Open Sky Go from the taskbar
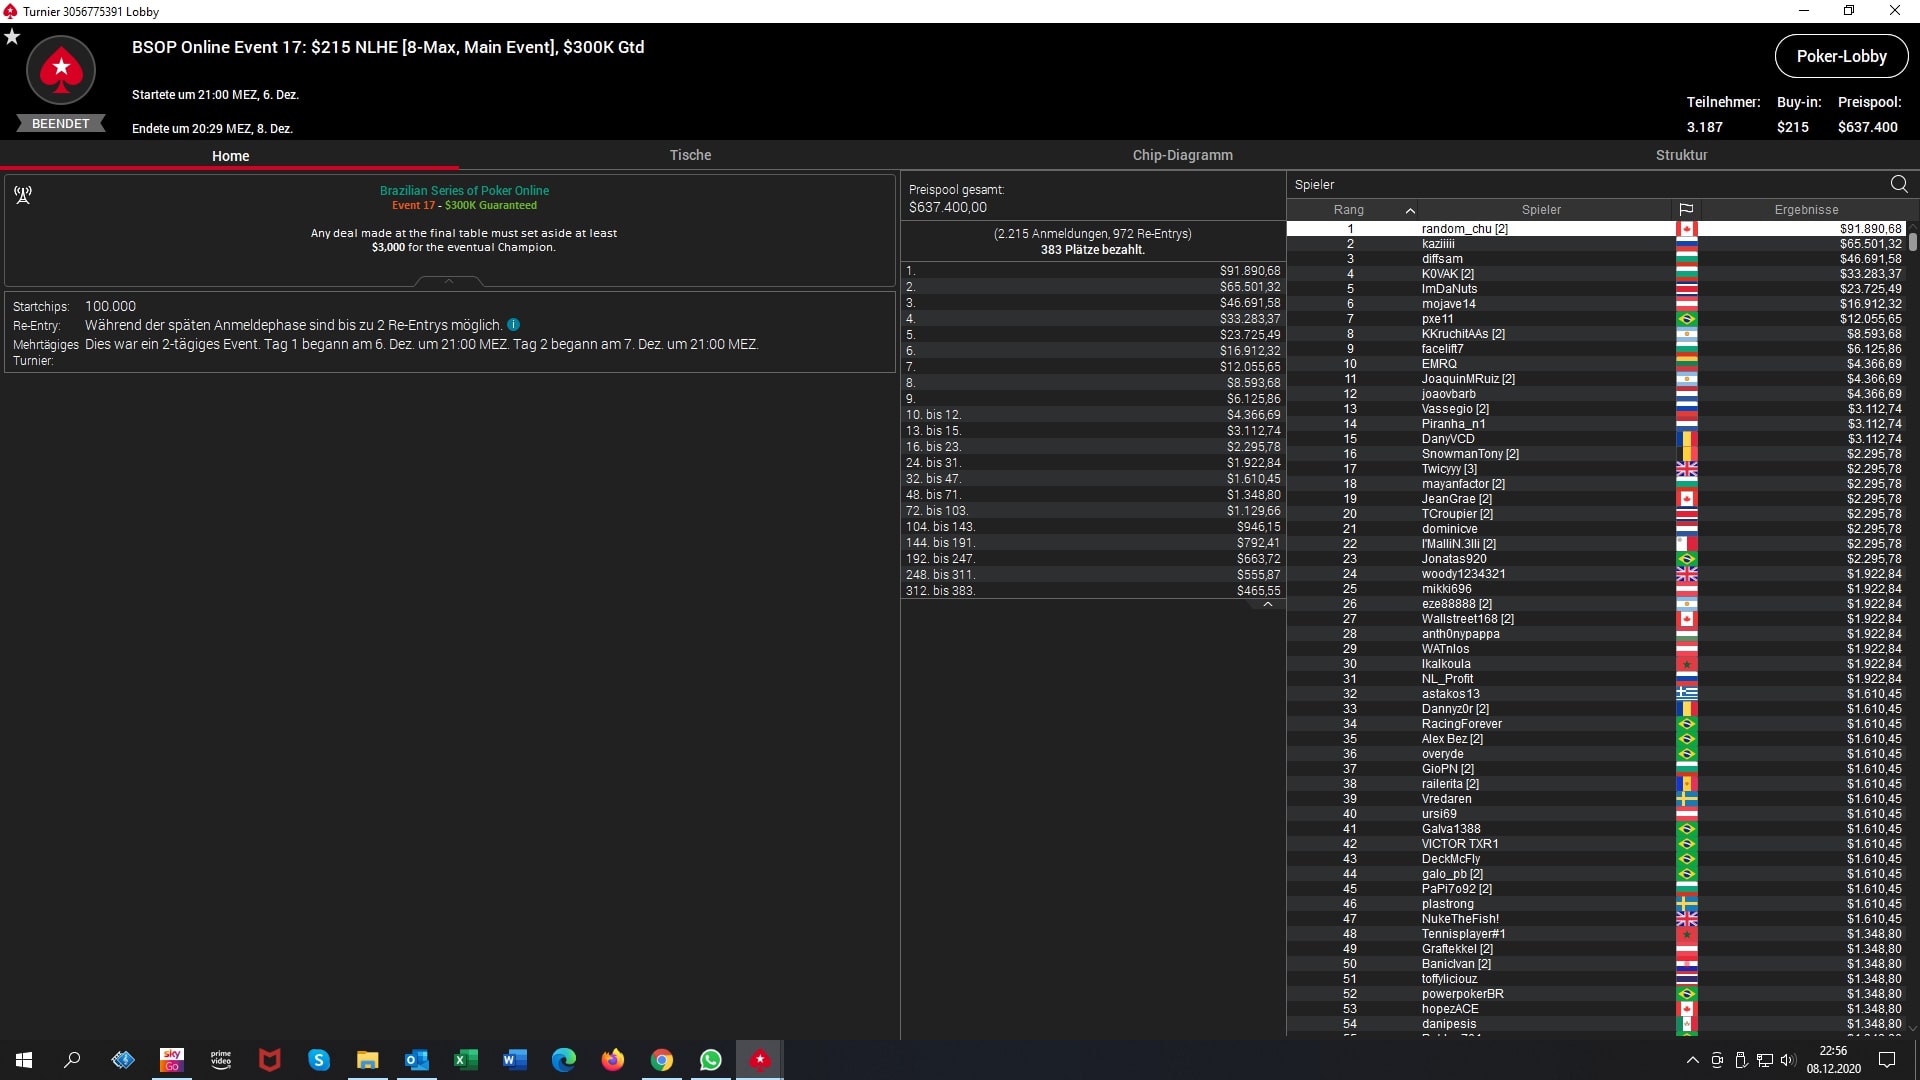Screen dimensions: 1920x1080 pos(172,1060)
